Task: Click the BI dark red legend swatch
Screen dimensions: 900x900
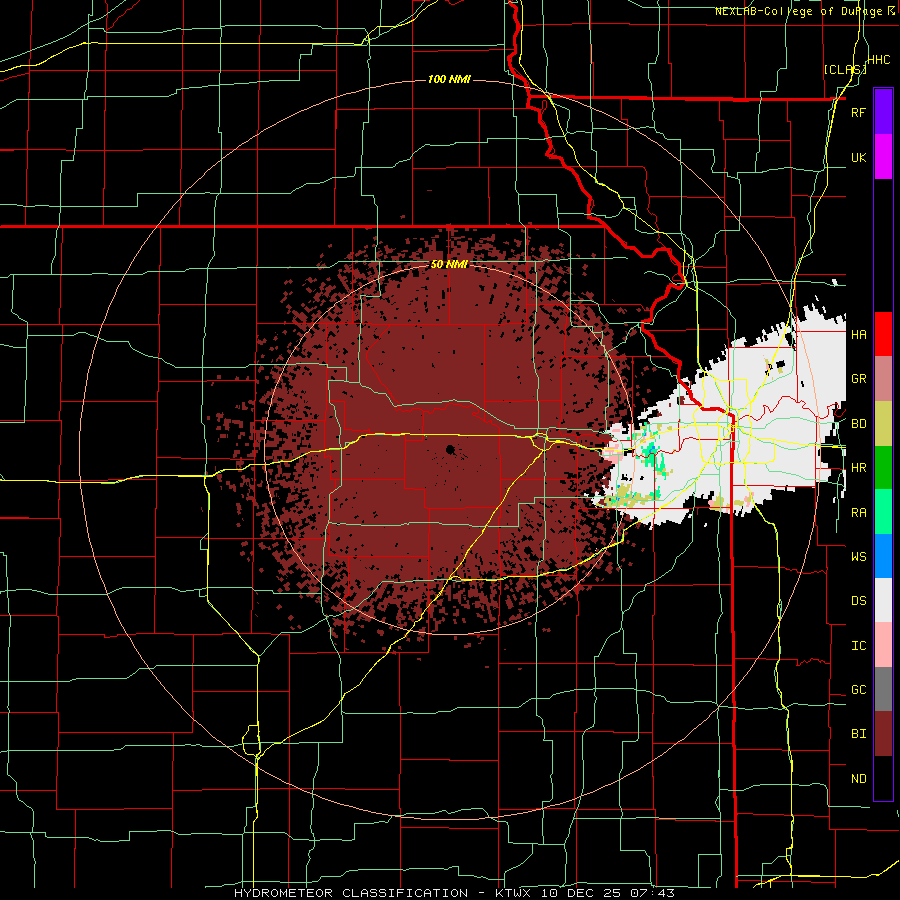Action: pos(883,734)
